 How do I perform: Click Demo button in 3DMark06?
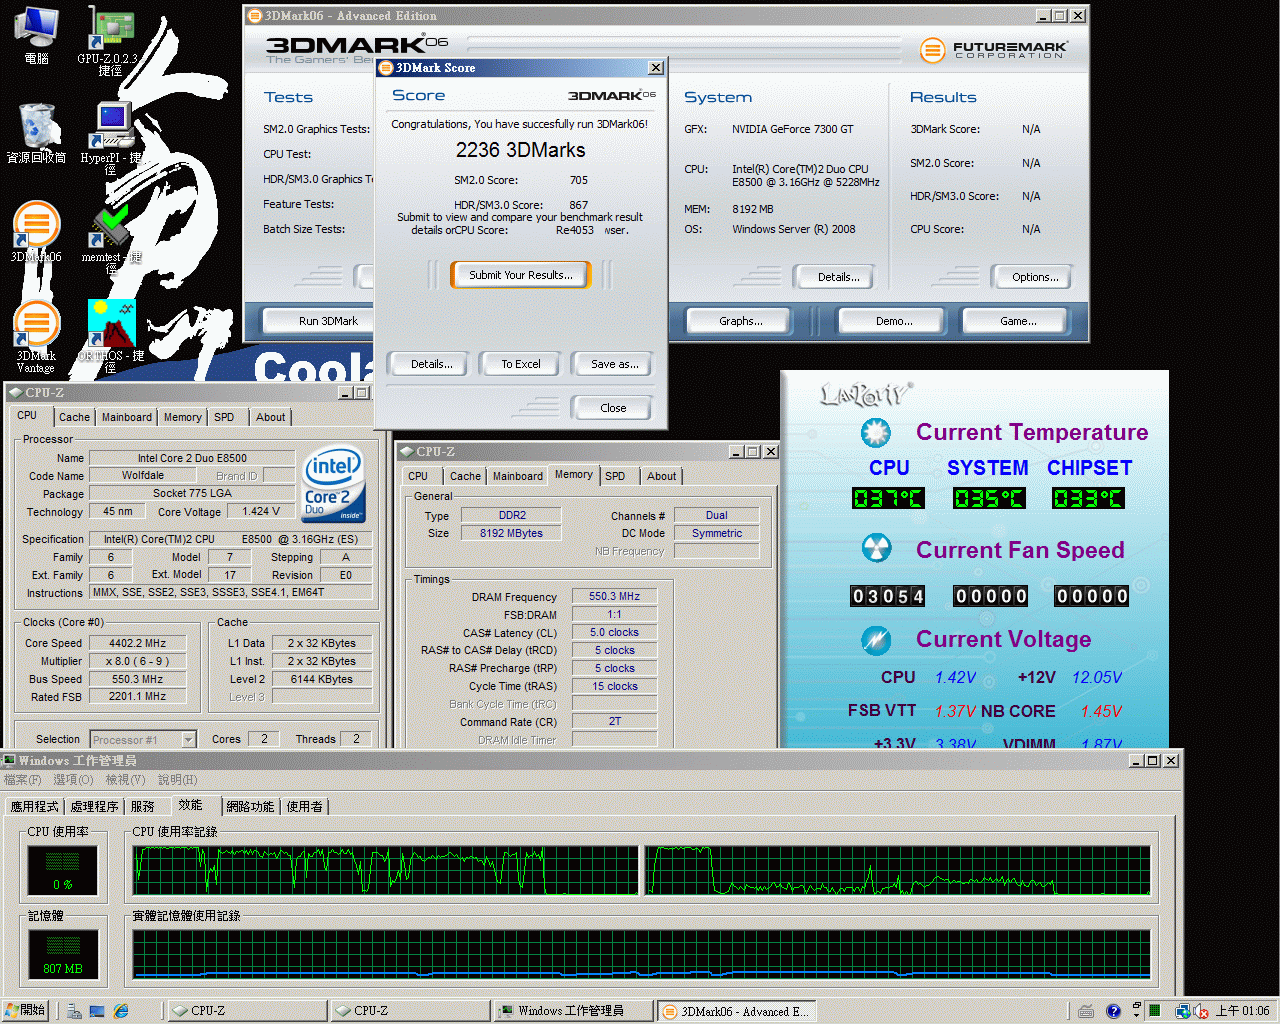[x=894, y=321]
